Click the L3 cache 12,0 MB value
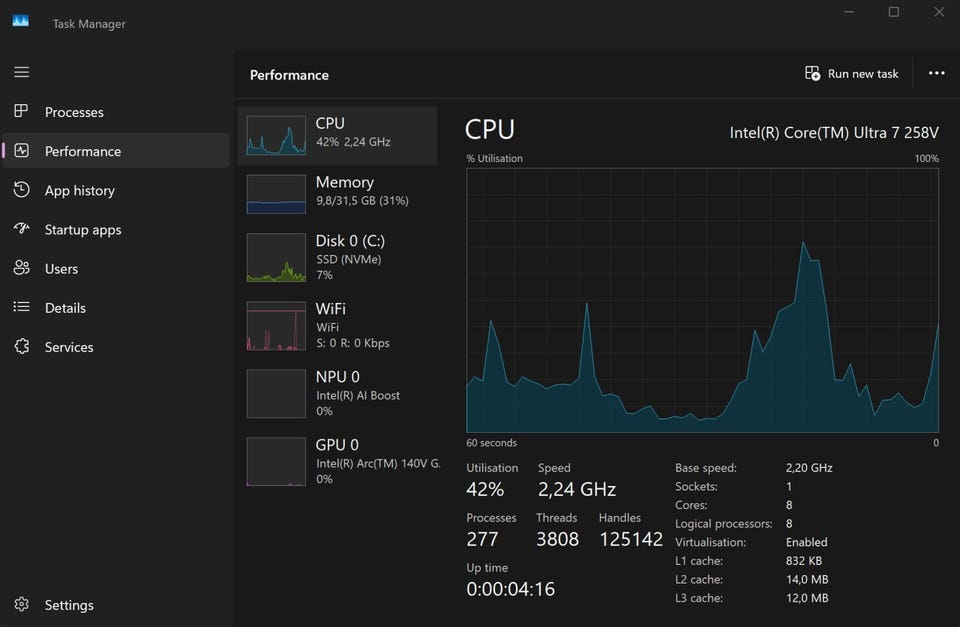Image resolution: width=960 pixels, height=627 pixels. tap(807, 598)
